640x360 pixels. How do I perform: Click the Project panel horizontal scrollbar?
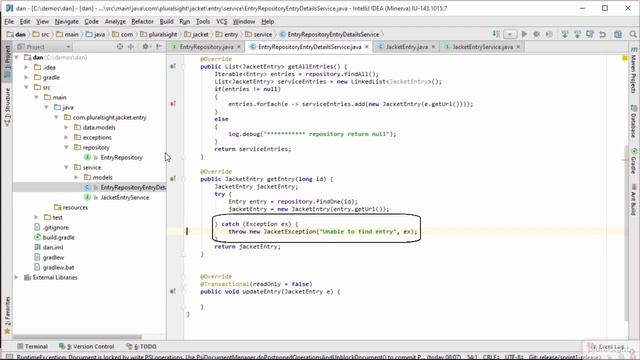[78, 337]
